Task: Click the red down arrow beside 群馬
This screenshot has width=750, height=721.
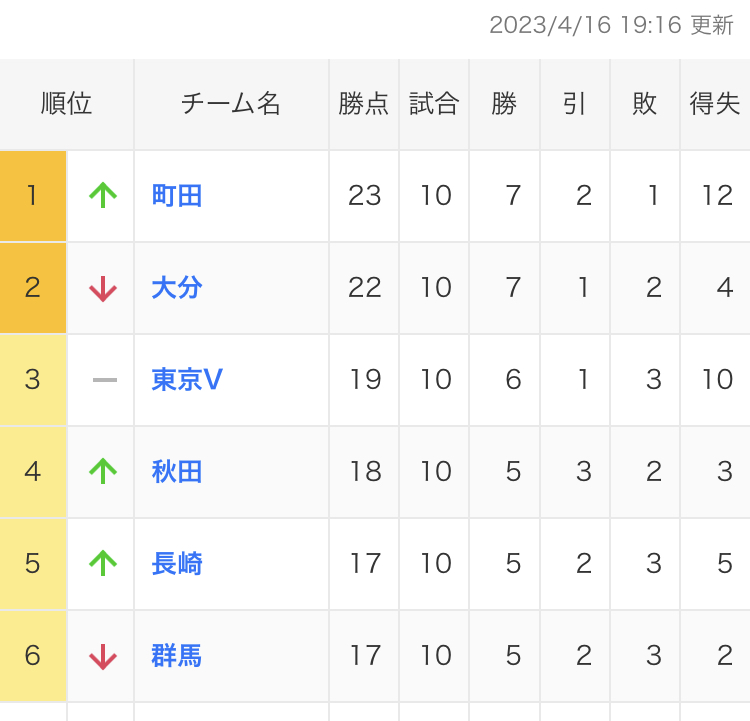Action: (102, 656)
